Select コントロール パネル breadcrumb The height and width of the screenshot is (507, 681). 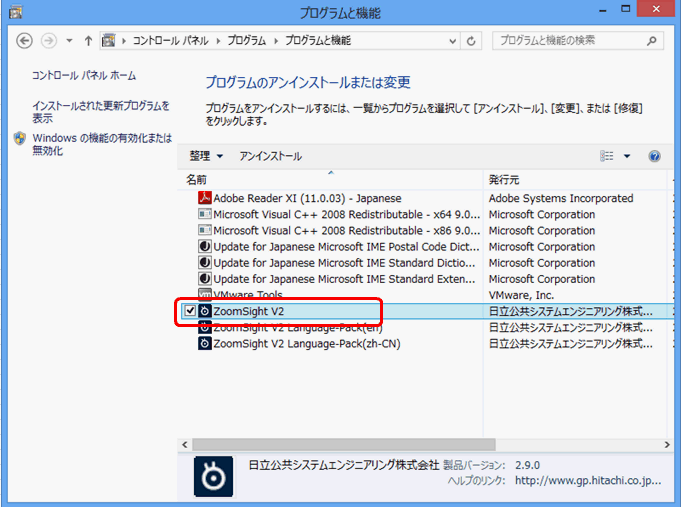pyautogui.click(x=170, y=41)
